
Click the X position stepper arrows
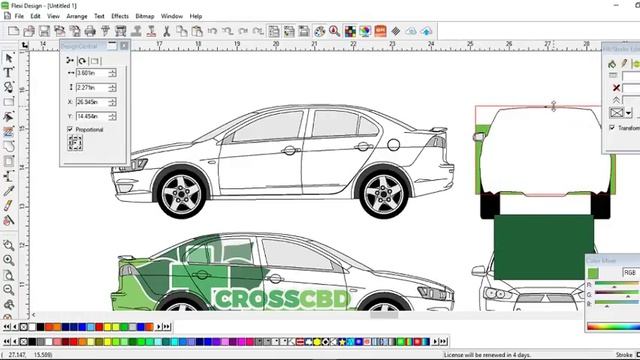pyautogui.click(x=112, y=102)
